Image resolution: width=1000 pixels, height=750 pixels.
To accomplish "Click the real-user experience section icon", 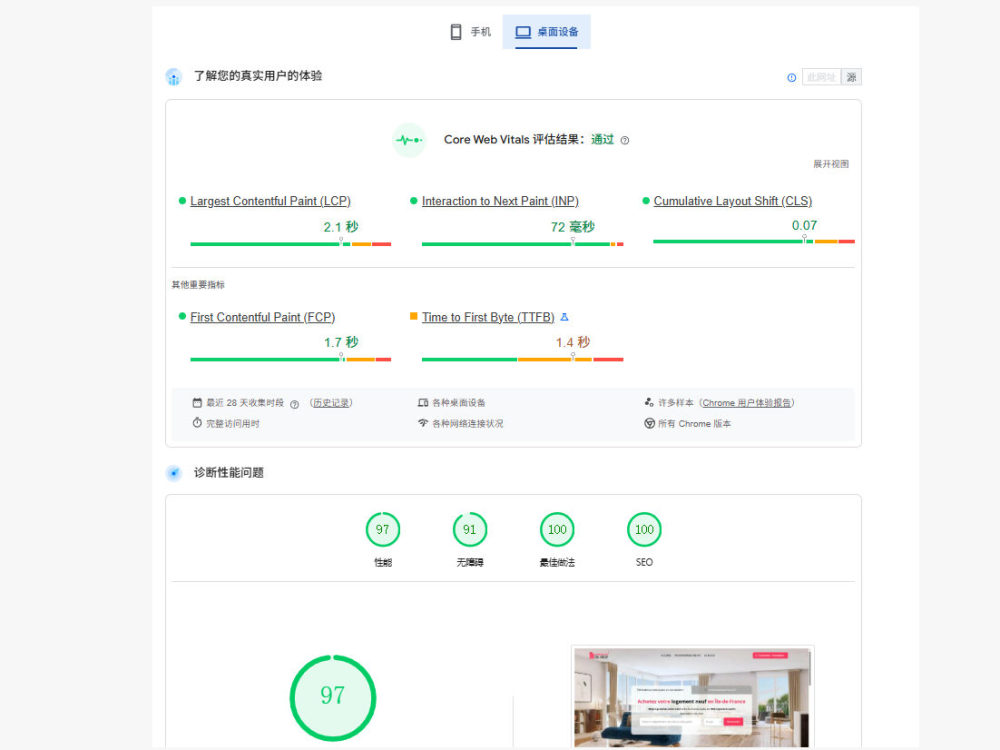I will (x=173, y=77).
